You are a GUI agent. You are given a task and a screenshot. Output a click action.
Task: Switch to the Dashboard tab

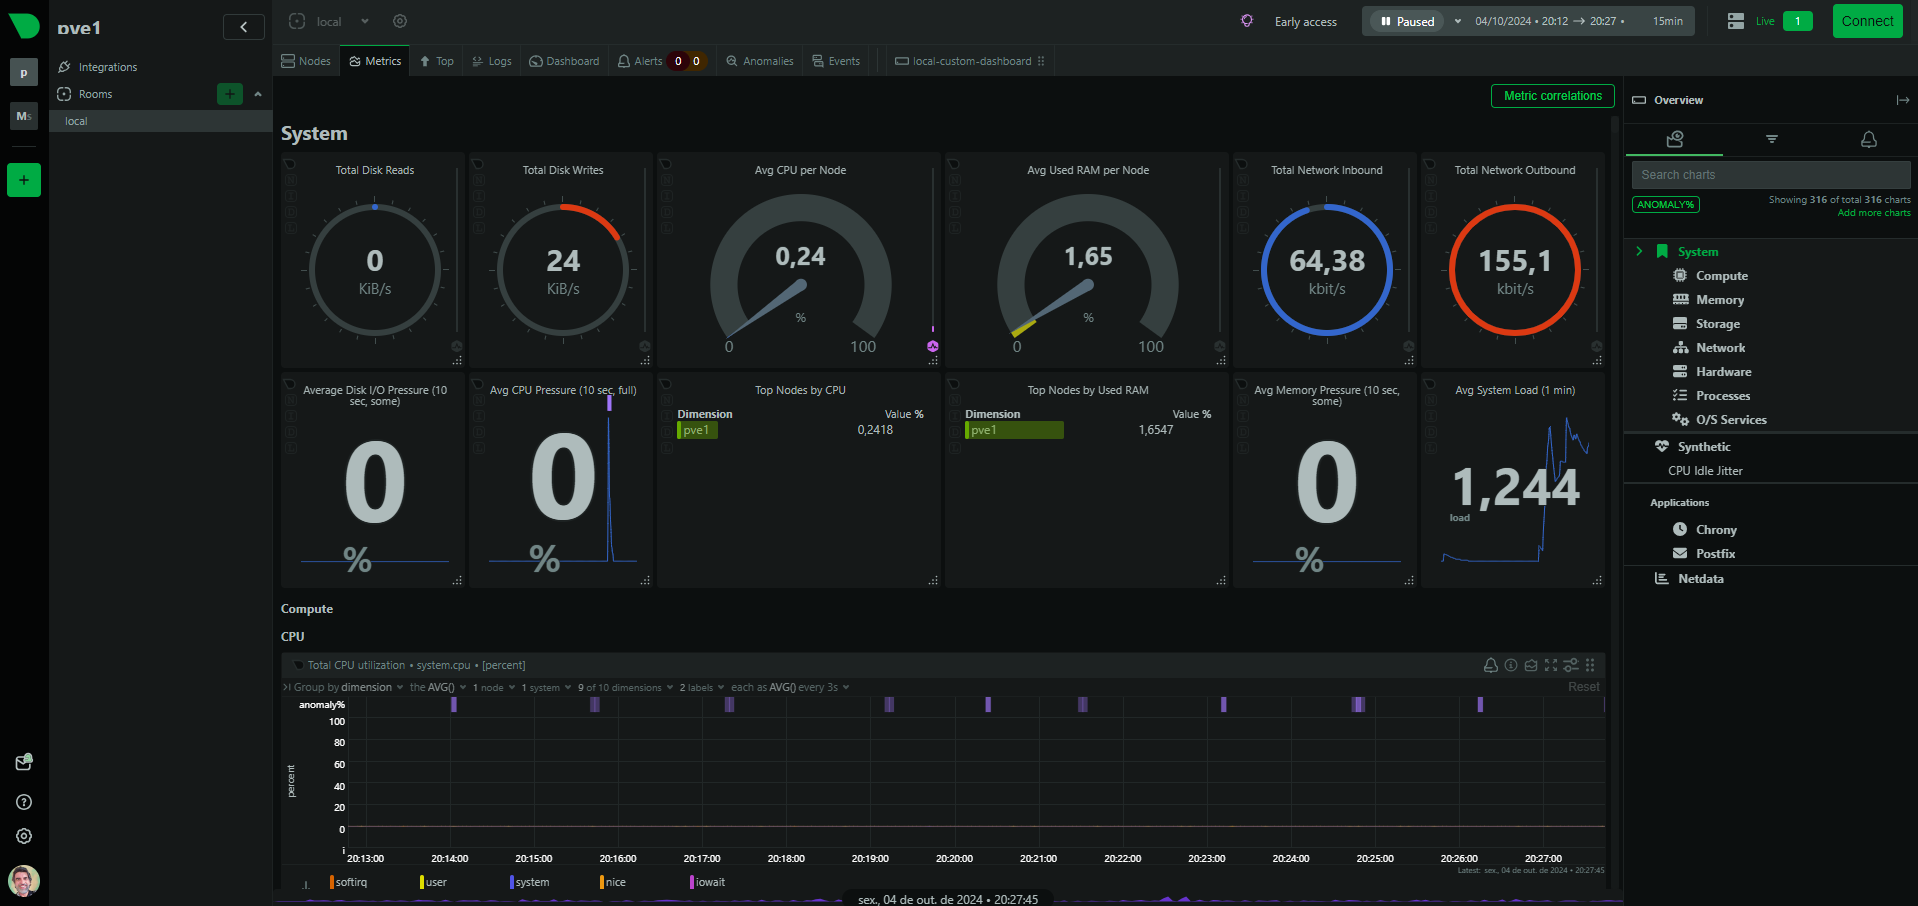pyautogui.click(x=565, y=61)
